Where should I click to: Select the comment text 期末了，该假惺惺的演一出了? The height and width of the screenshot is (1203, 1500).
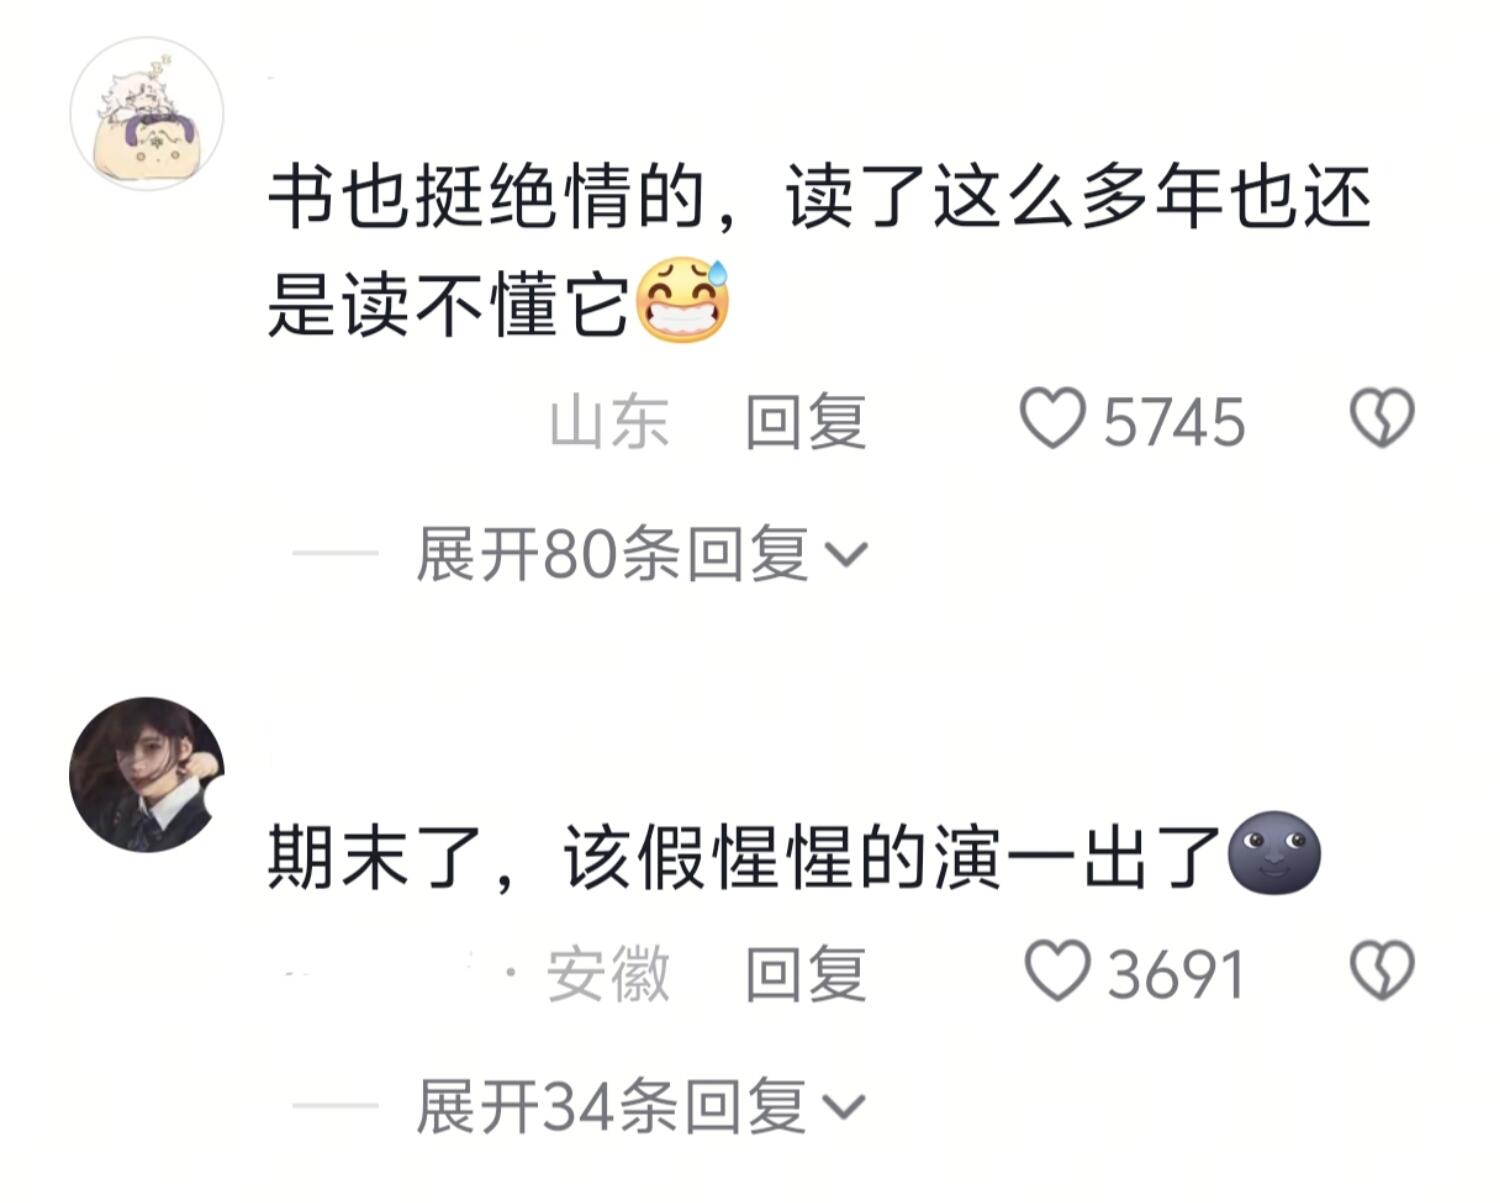(745, 858)
